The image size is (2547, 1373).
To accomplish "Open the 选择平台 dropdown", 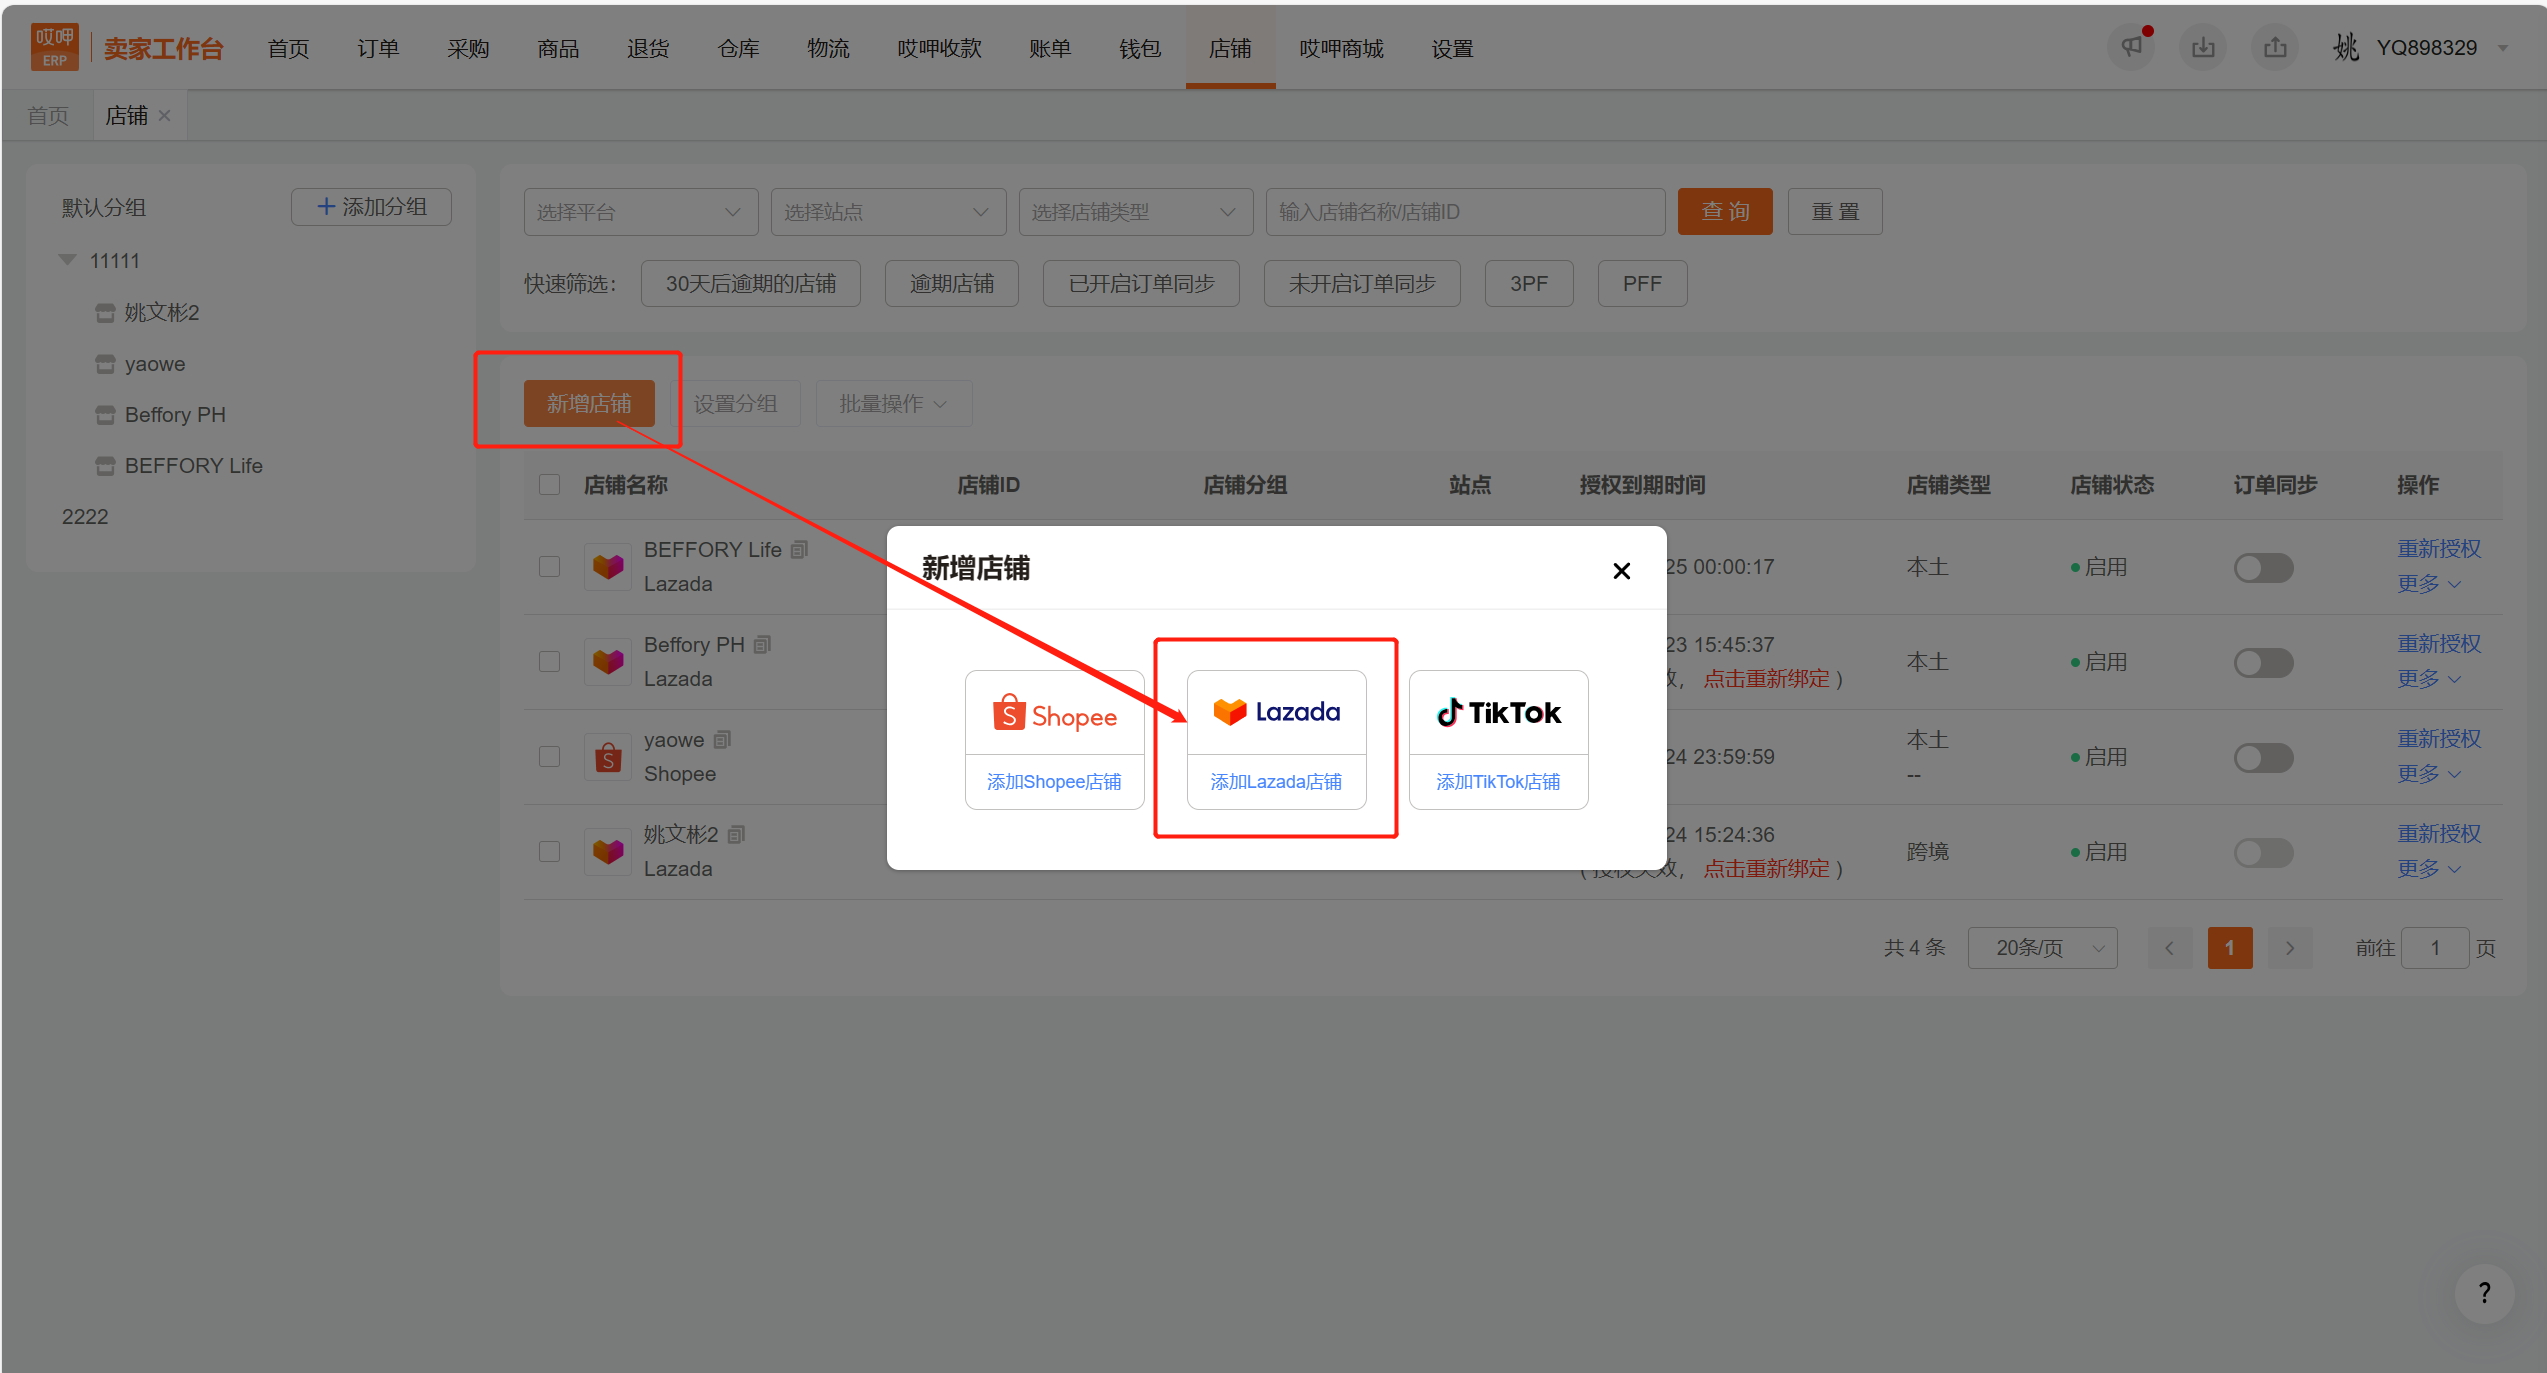I will [640, 212].
